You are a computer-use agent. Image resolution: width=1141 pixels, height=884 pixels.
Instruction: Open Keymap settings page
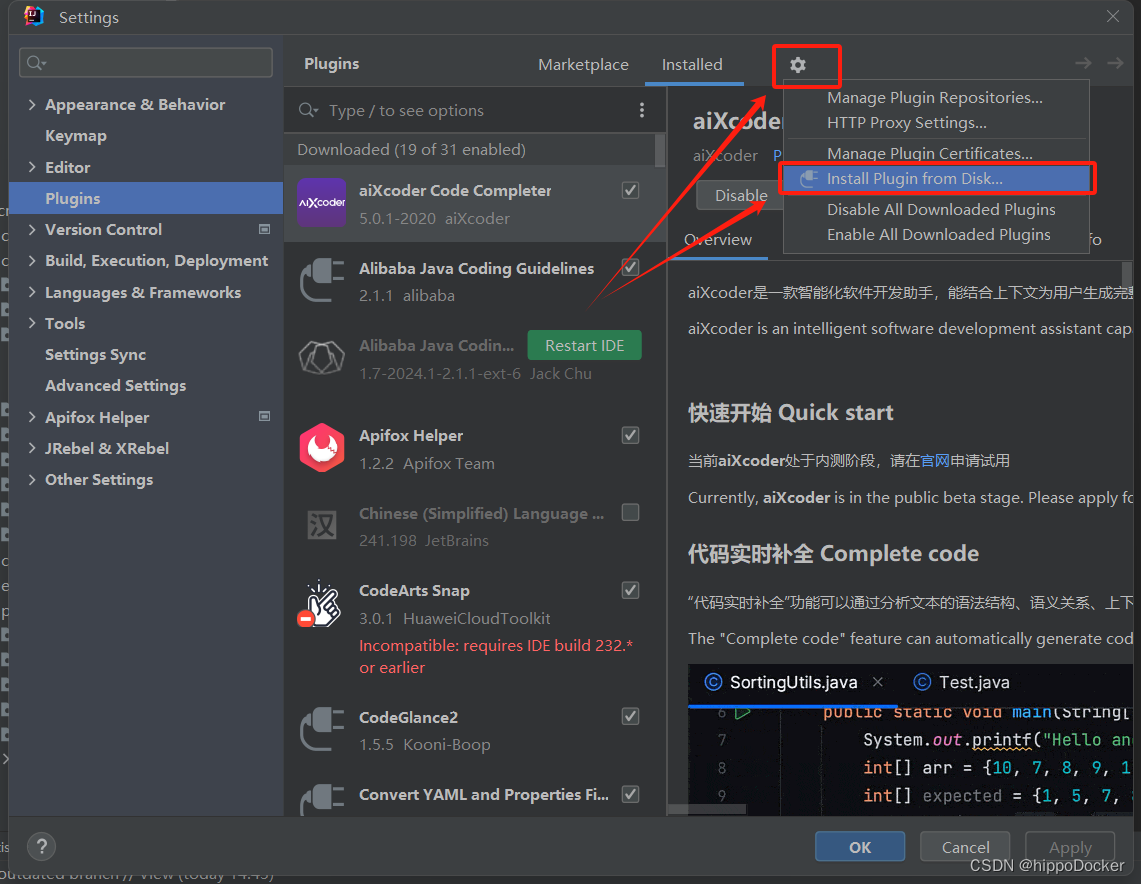coord(76,136)
